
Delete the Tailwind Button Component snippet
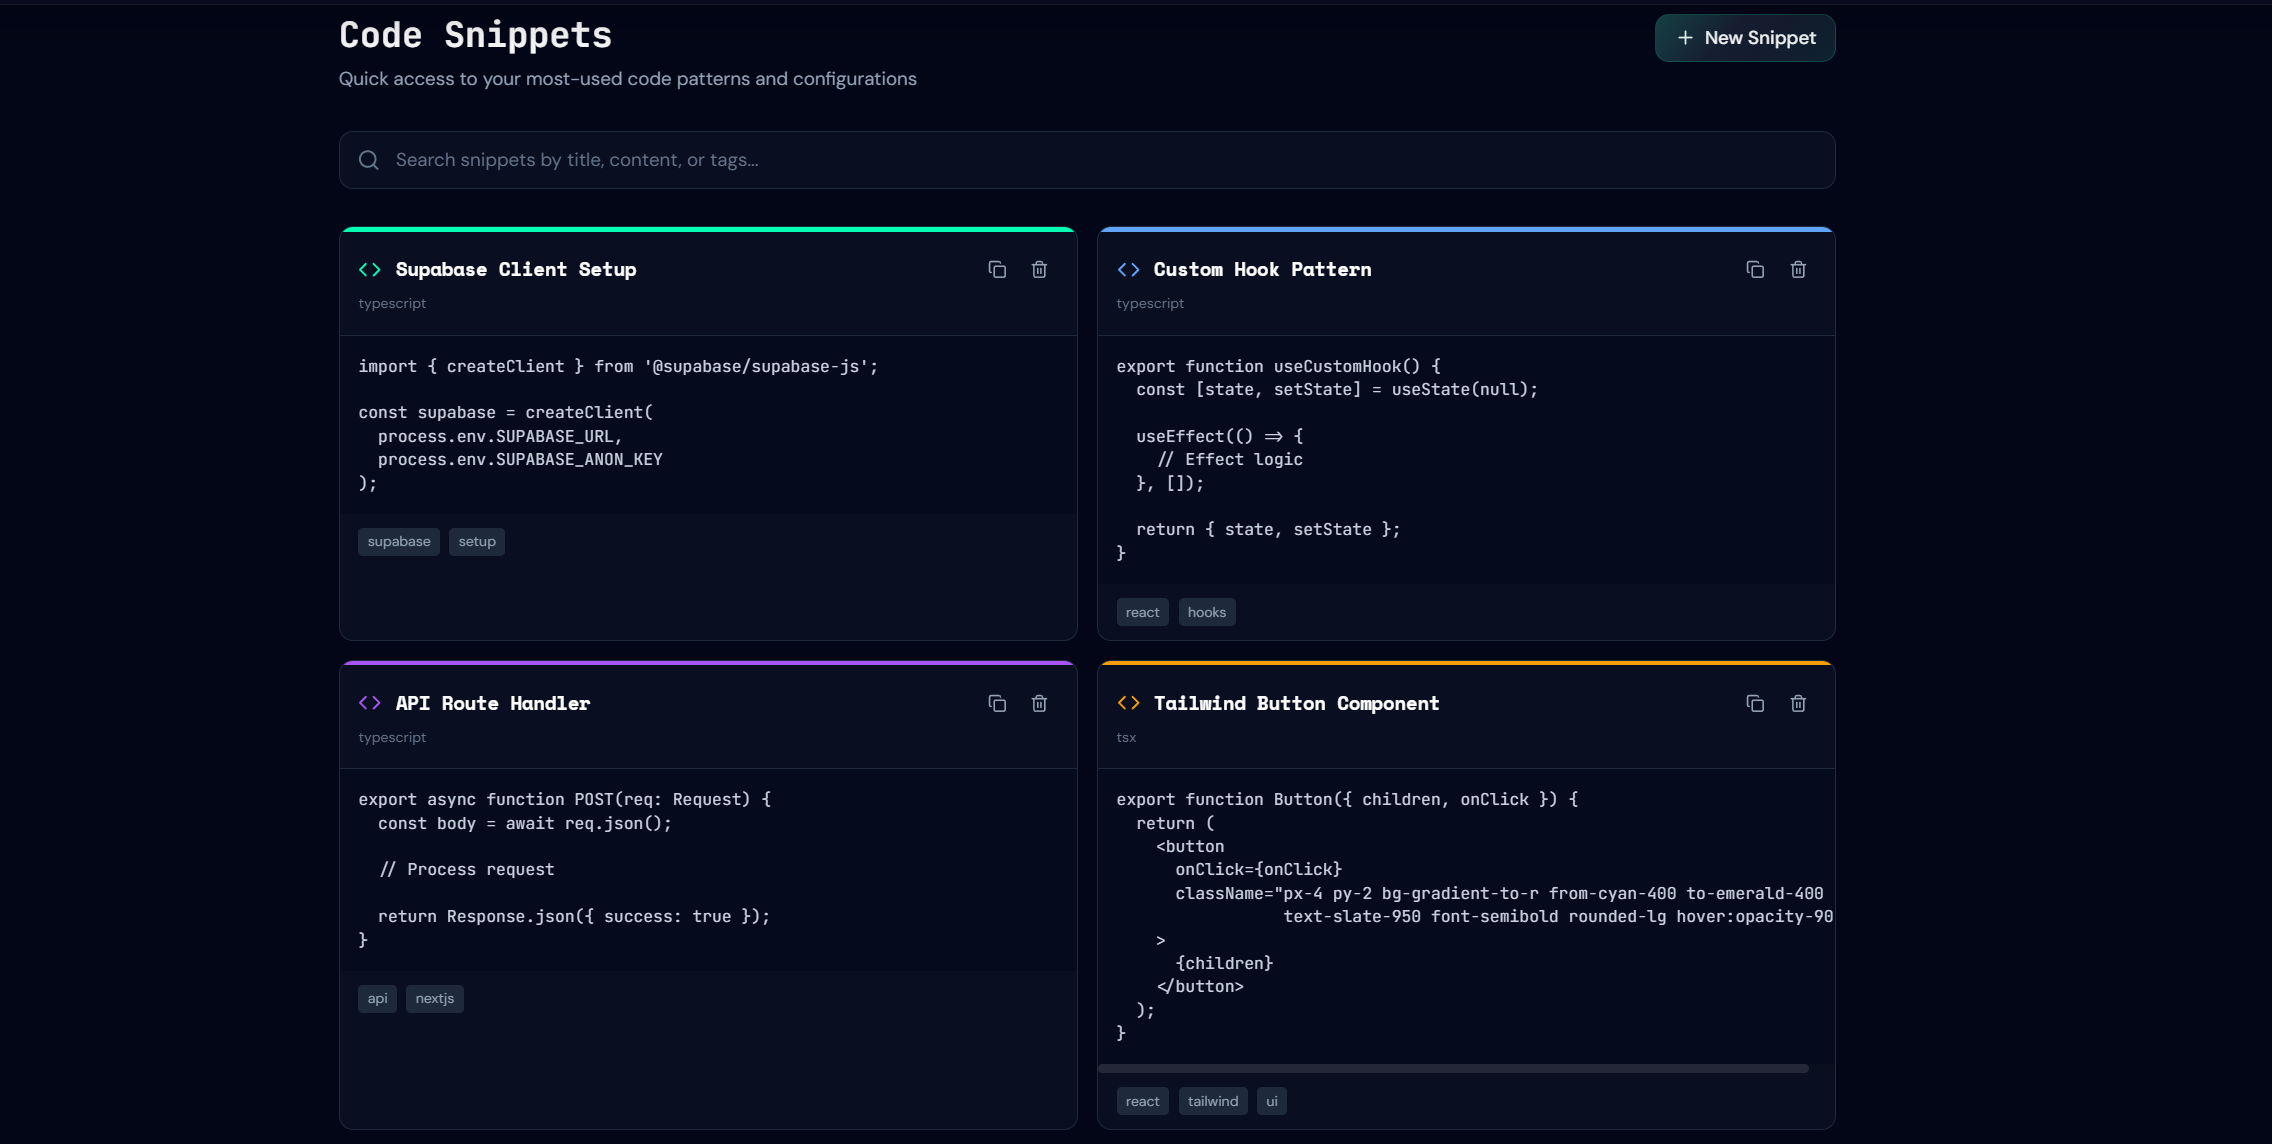click(1797, 703)
